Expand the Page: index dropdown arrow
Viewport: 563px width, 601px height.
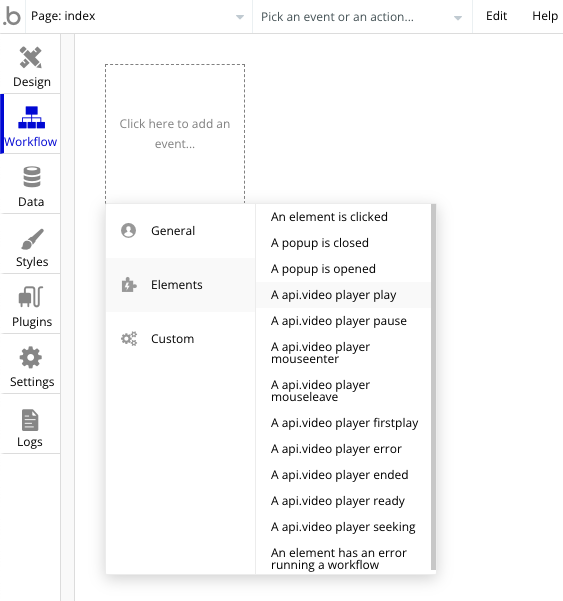pos(240,17)
